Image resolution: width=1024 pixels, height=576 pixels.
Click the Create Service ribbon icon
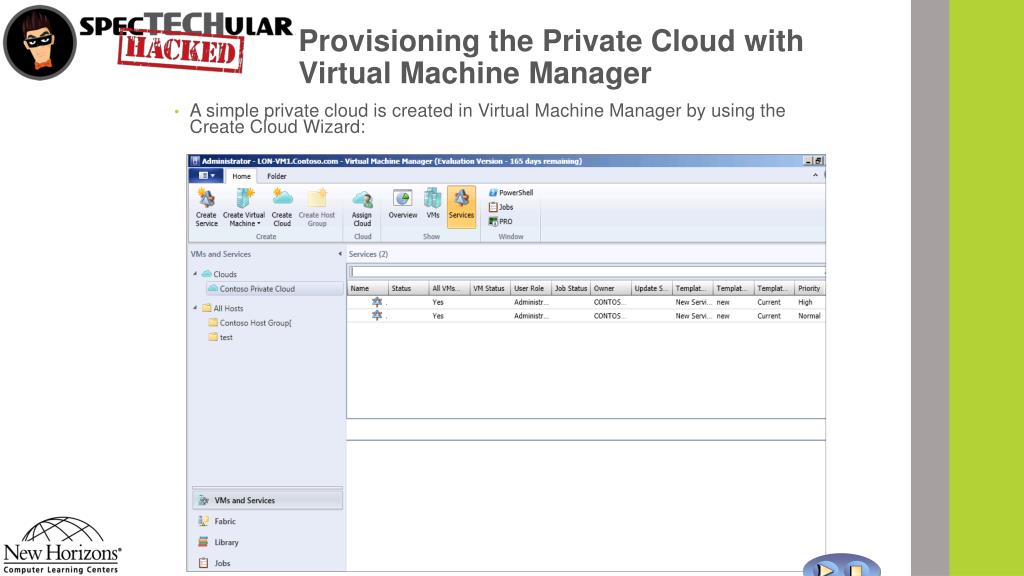tap(206, 208)
